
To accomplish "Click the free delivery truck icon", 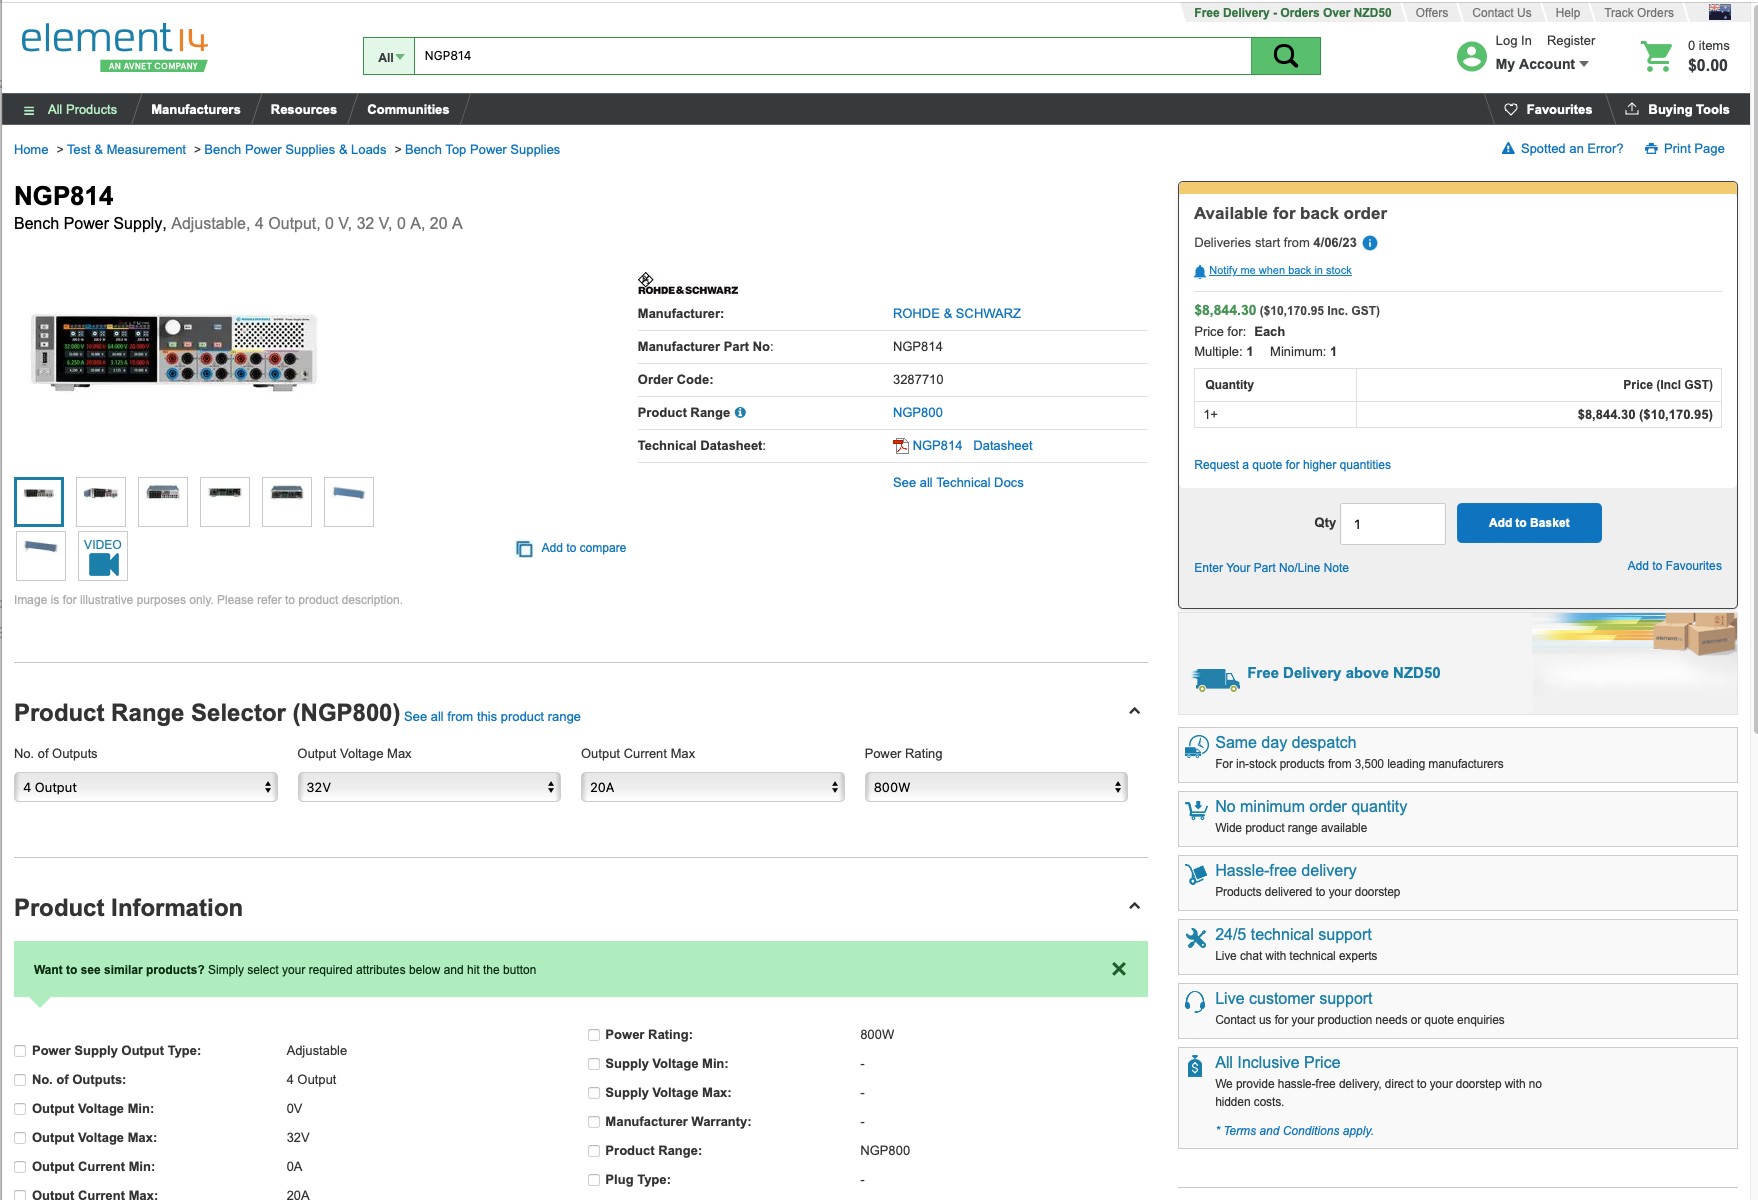I will click(x=1216, y=680).
